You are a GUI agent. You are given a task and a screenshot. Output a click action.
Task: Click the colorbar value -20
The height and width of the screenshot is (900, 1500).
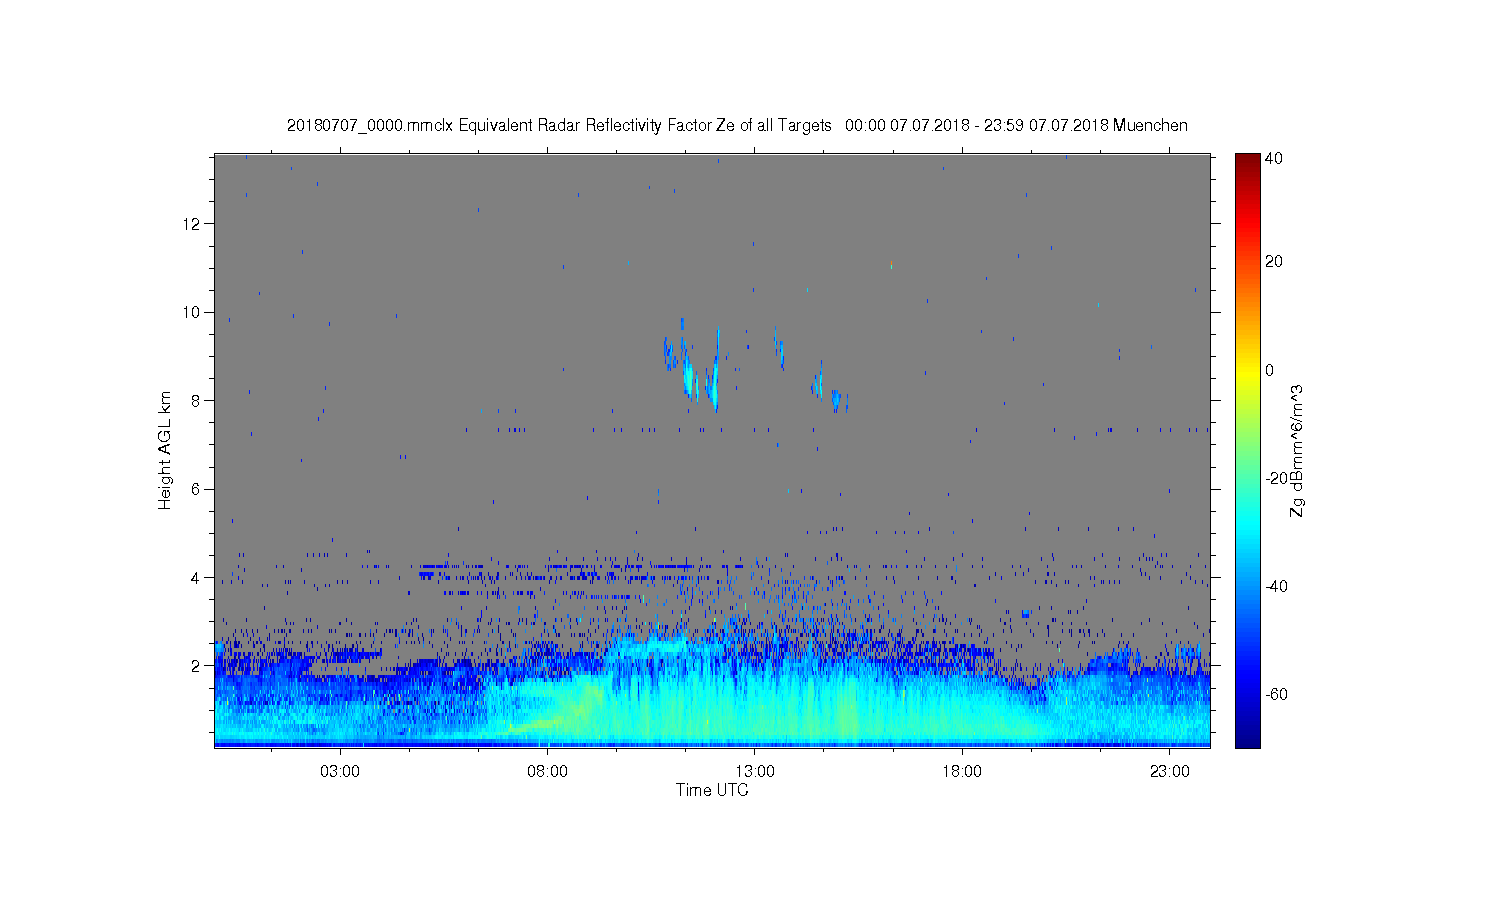coord(1276,479)
